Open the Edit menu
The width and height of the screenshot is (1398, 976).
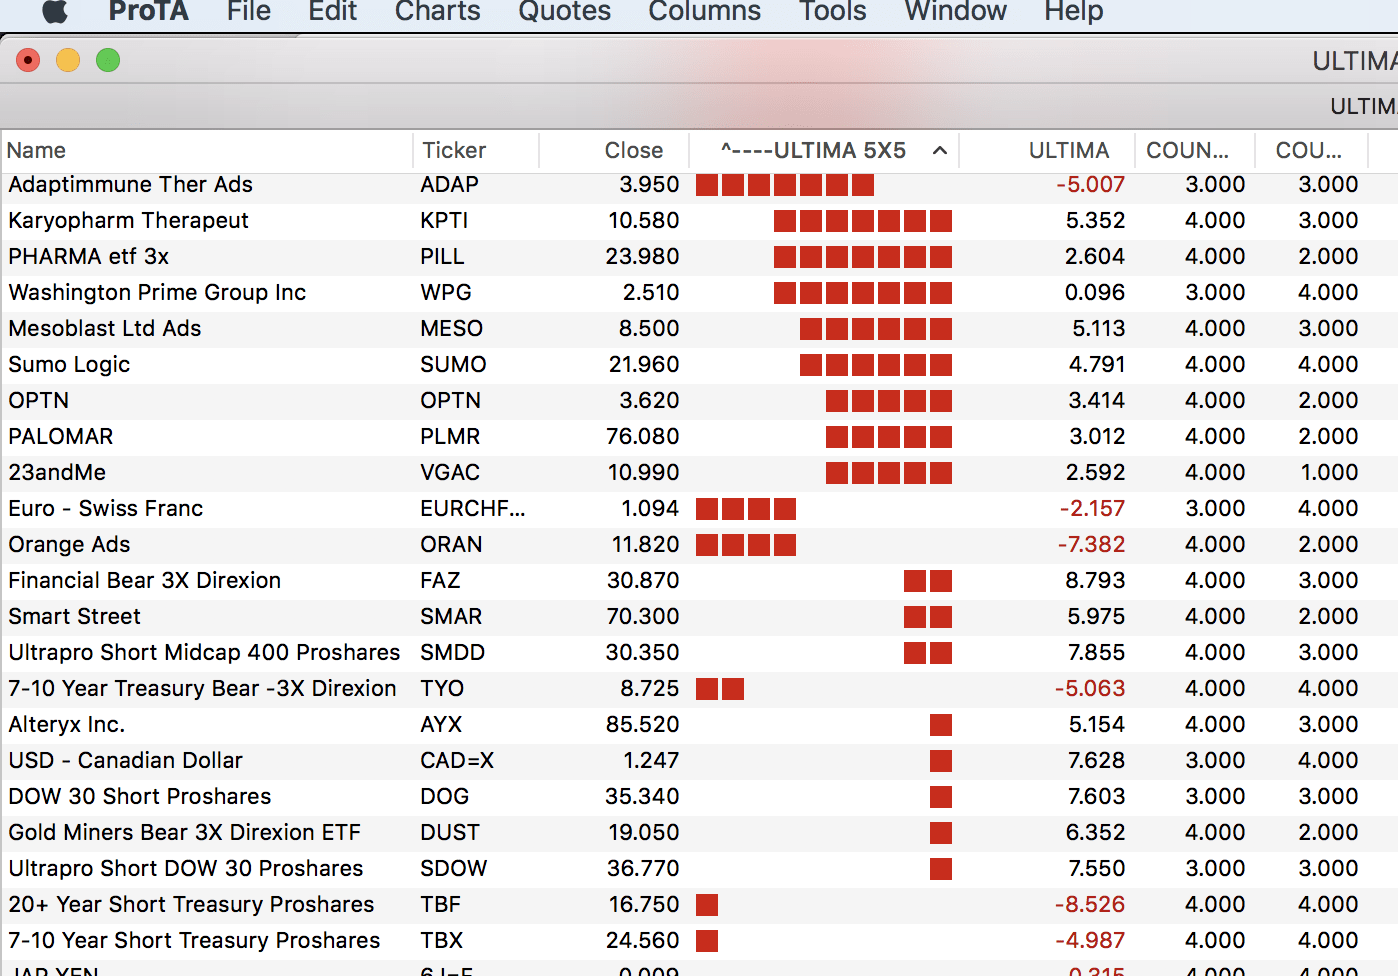pos(332,11)
